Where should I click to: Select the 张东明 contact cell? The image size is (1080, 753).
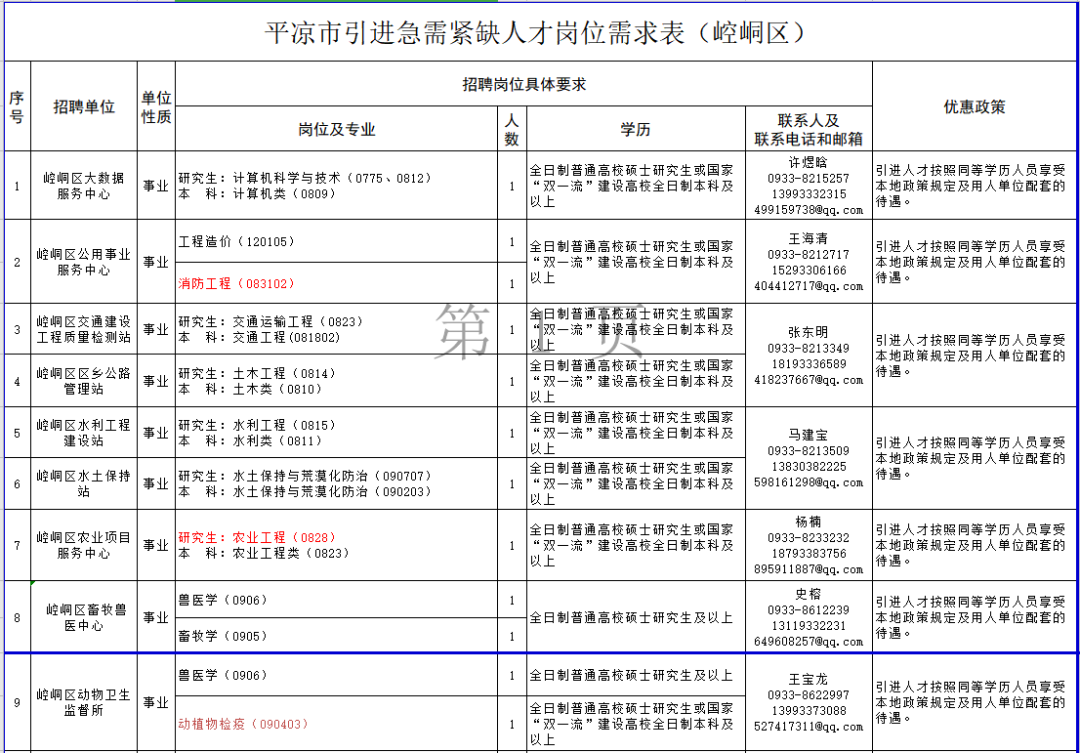tap(809, 355)
